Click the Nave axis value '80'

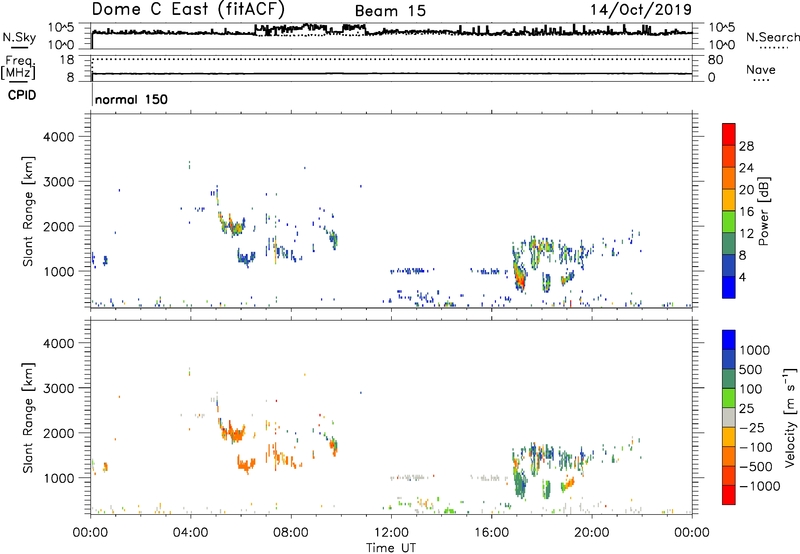pyautogui.click(x=715, y=60)
